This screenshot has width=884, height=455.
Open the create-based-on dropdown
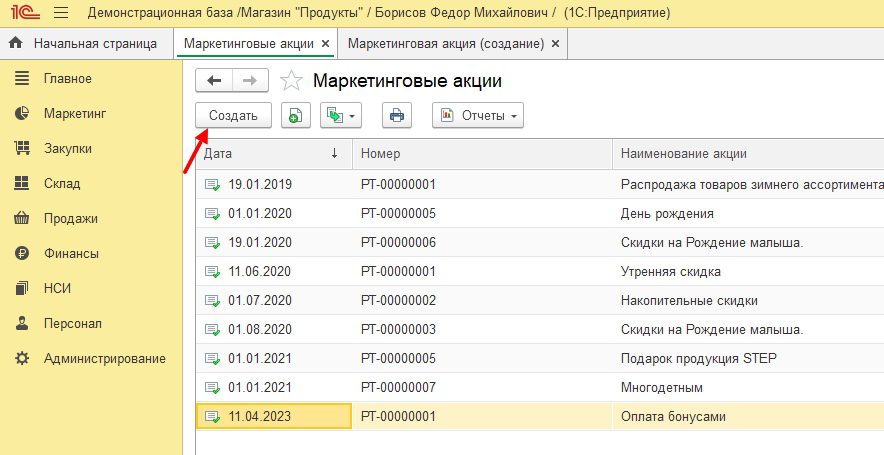tap(340, 116)
